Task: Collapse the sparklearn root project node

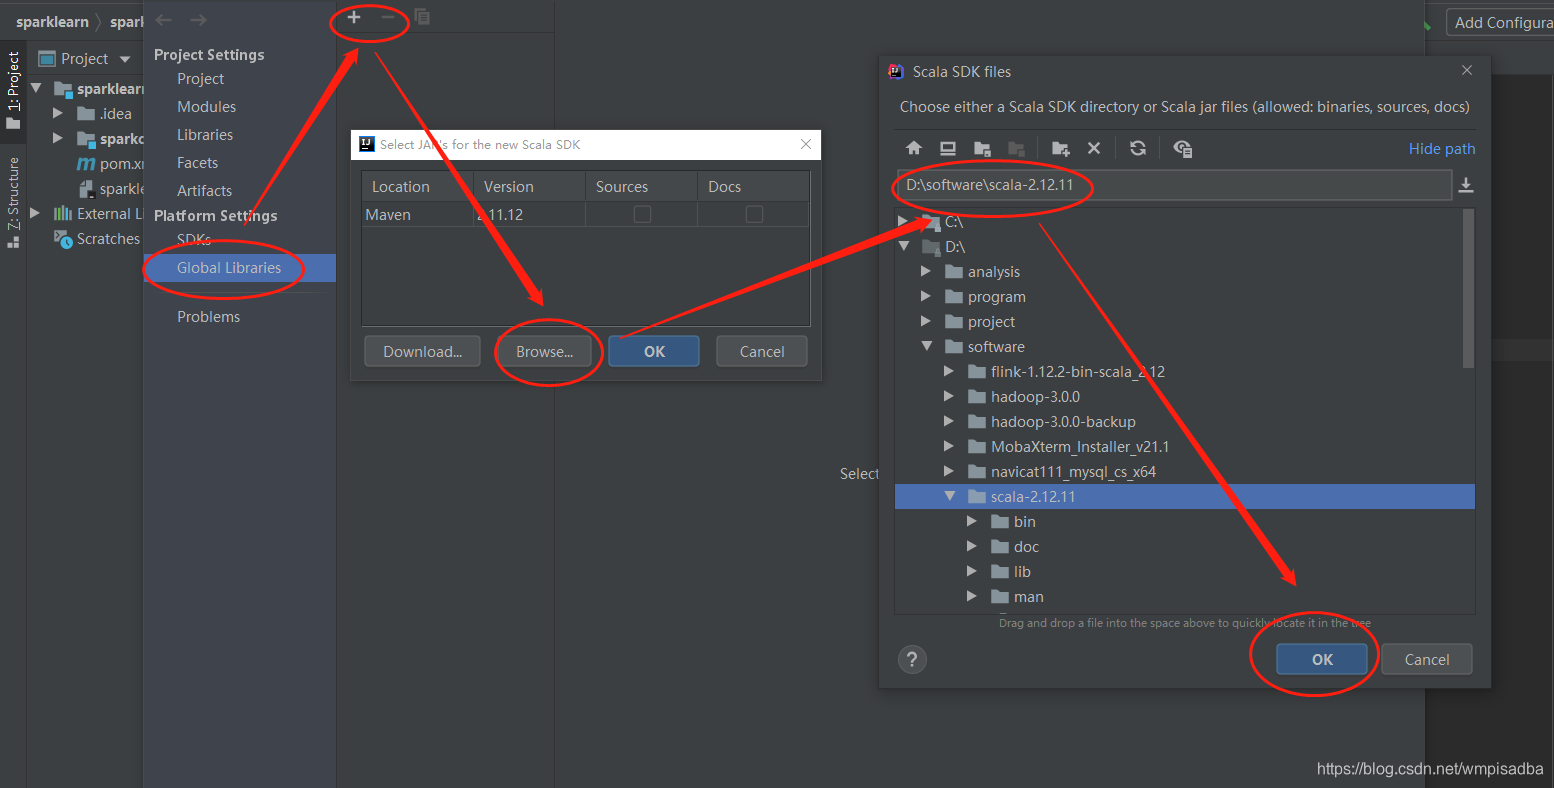Action: (x=36, y=88)
